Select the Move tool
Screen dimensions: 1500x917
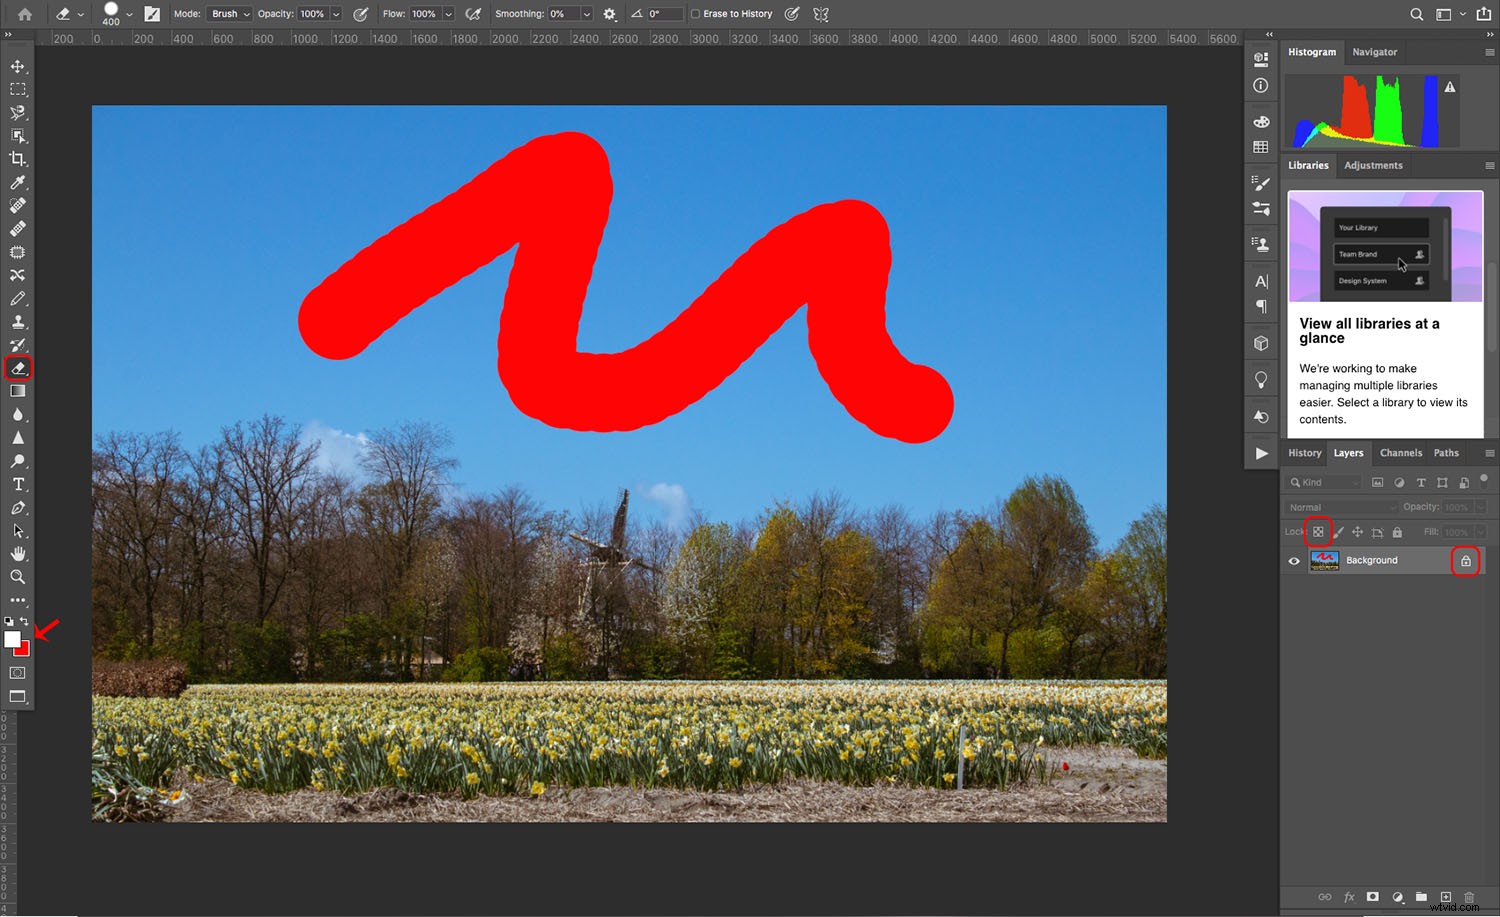[18, 66]
